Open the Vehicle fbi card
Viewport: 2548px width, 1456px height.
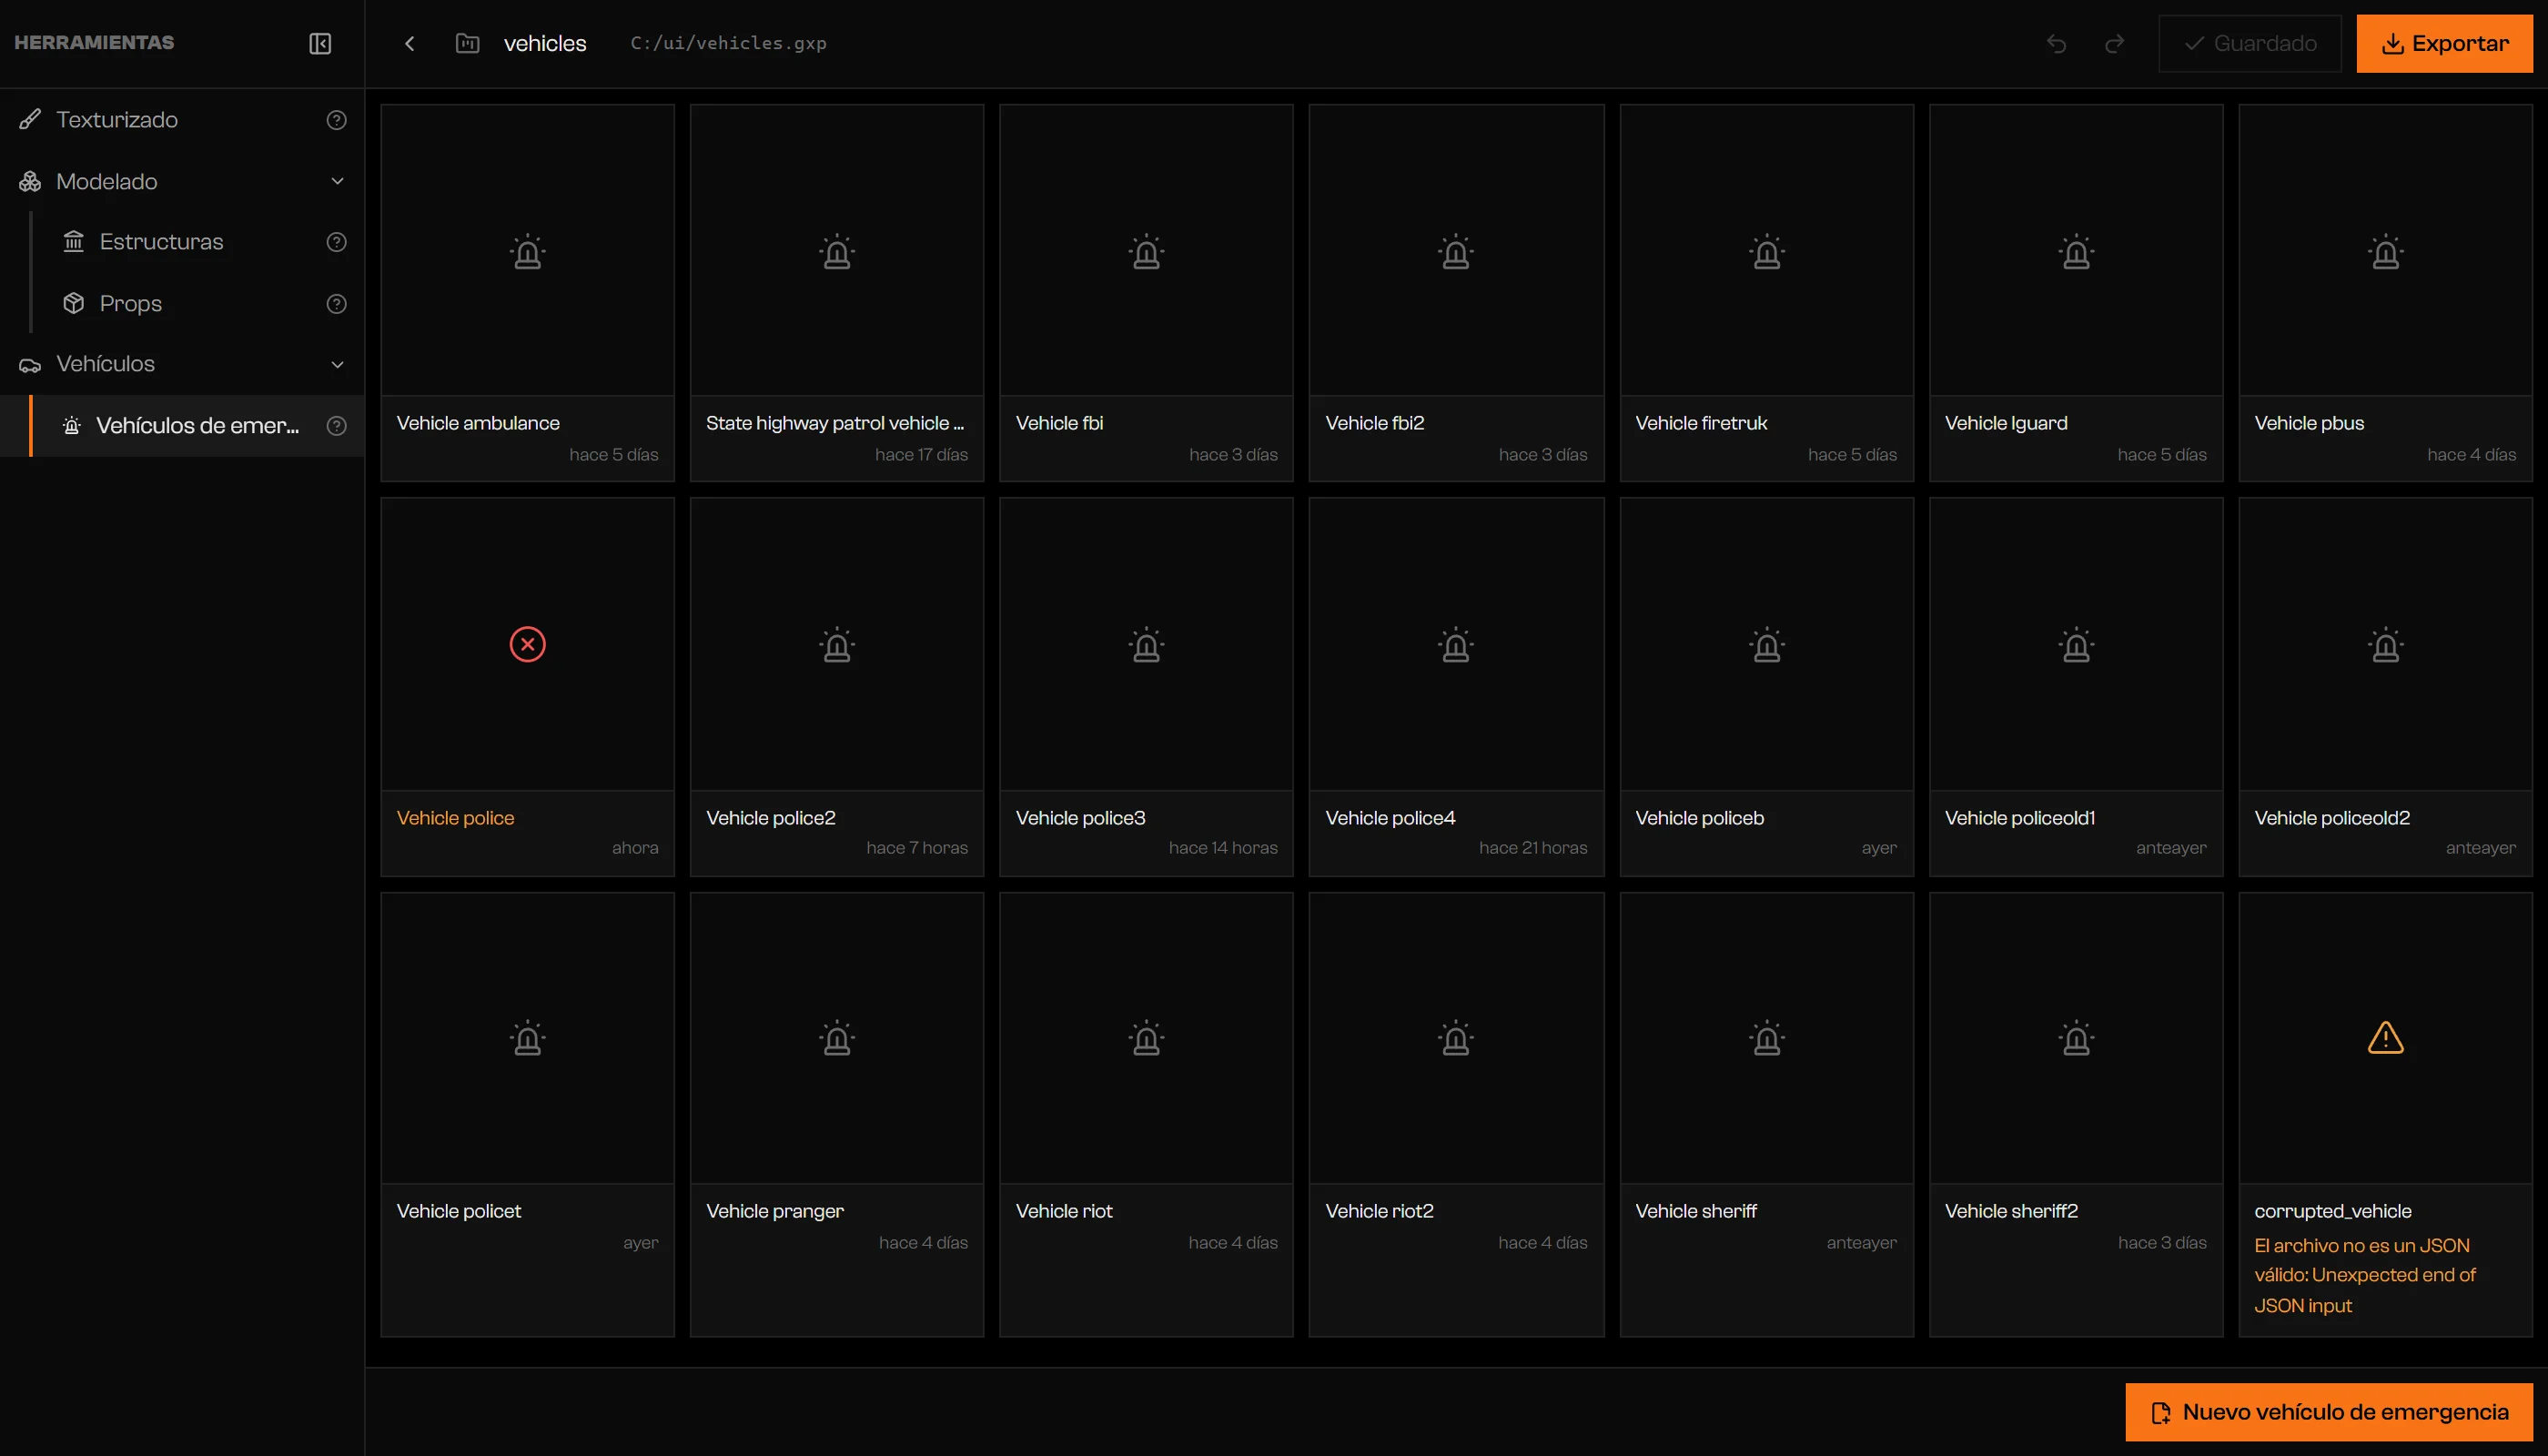tap(1147, 293)
